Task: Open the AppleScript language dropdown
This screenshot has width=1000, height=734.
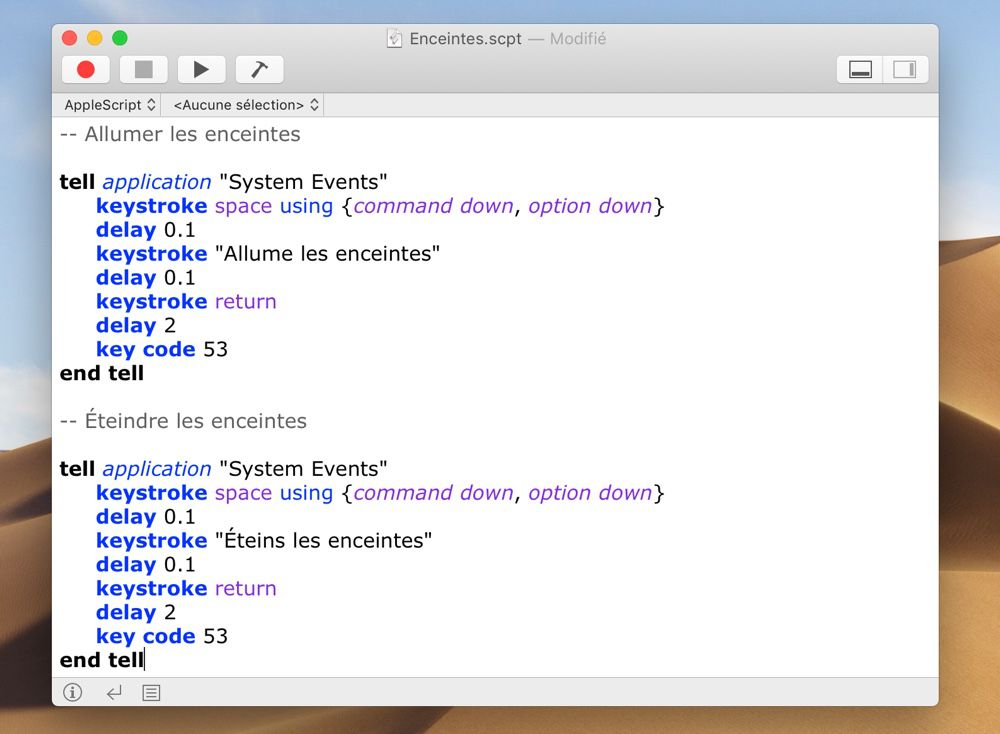Action: click(x=110, y=105)
